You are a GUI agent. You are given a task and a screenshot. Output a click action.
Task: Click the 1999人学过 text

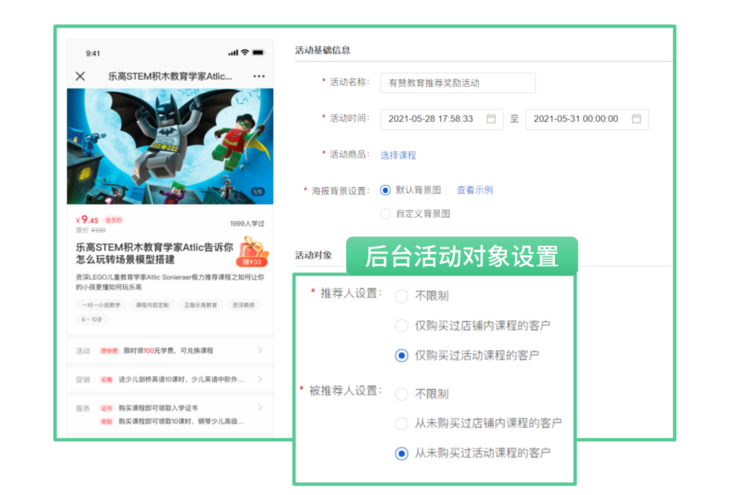[x=247, y=224]
